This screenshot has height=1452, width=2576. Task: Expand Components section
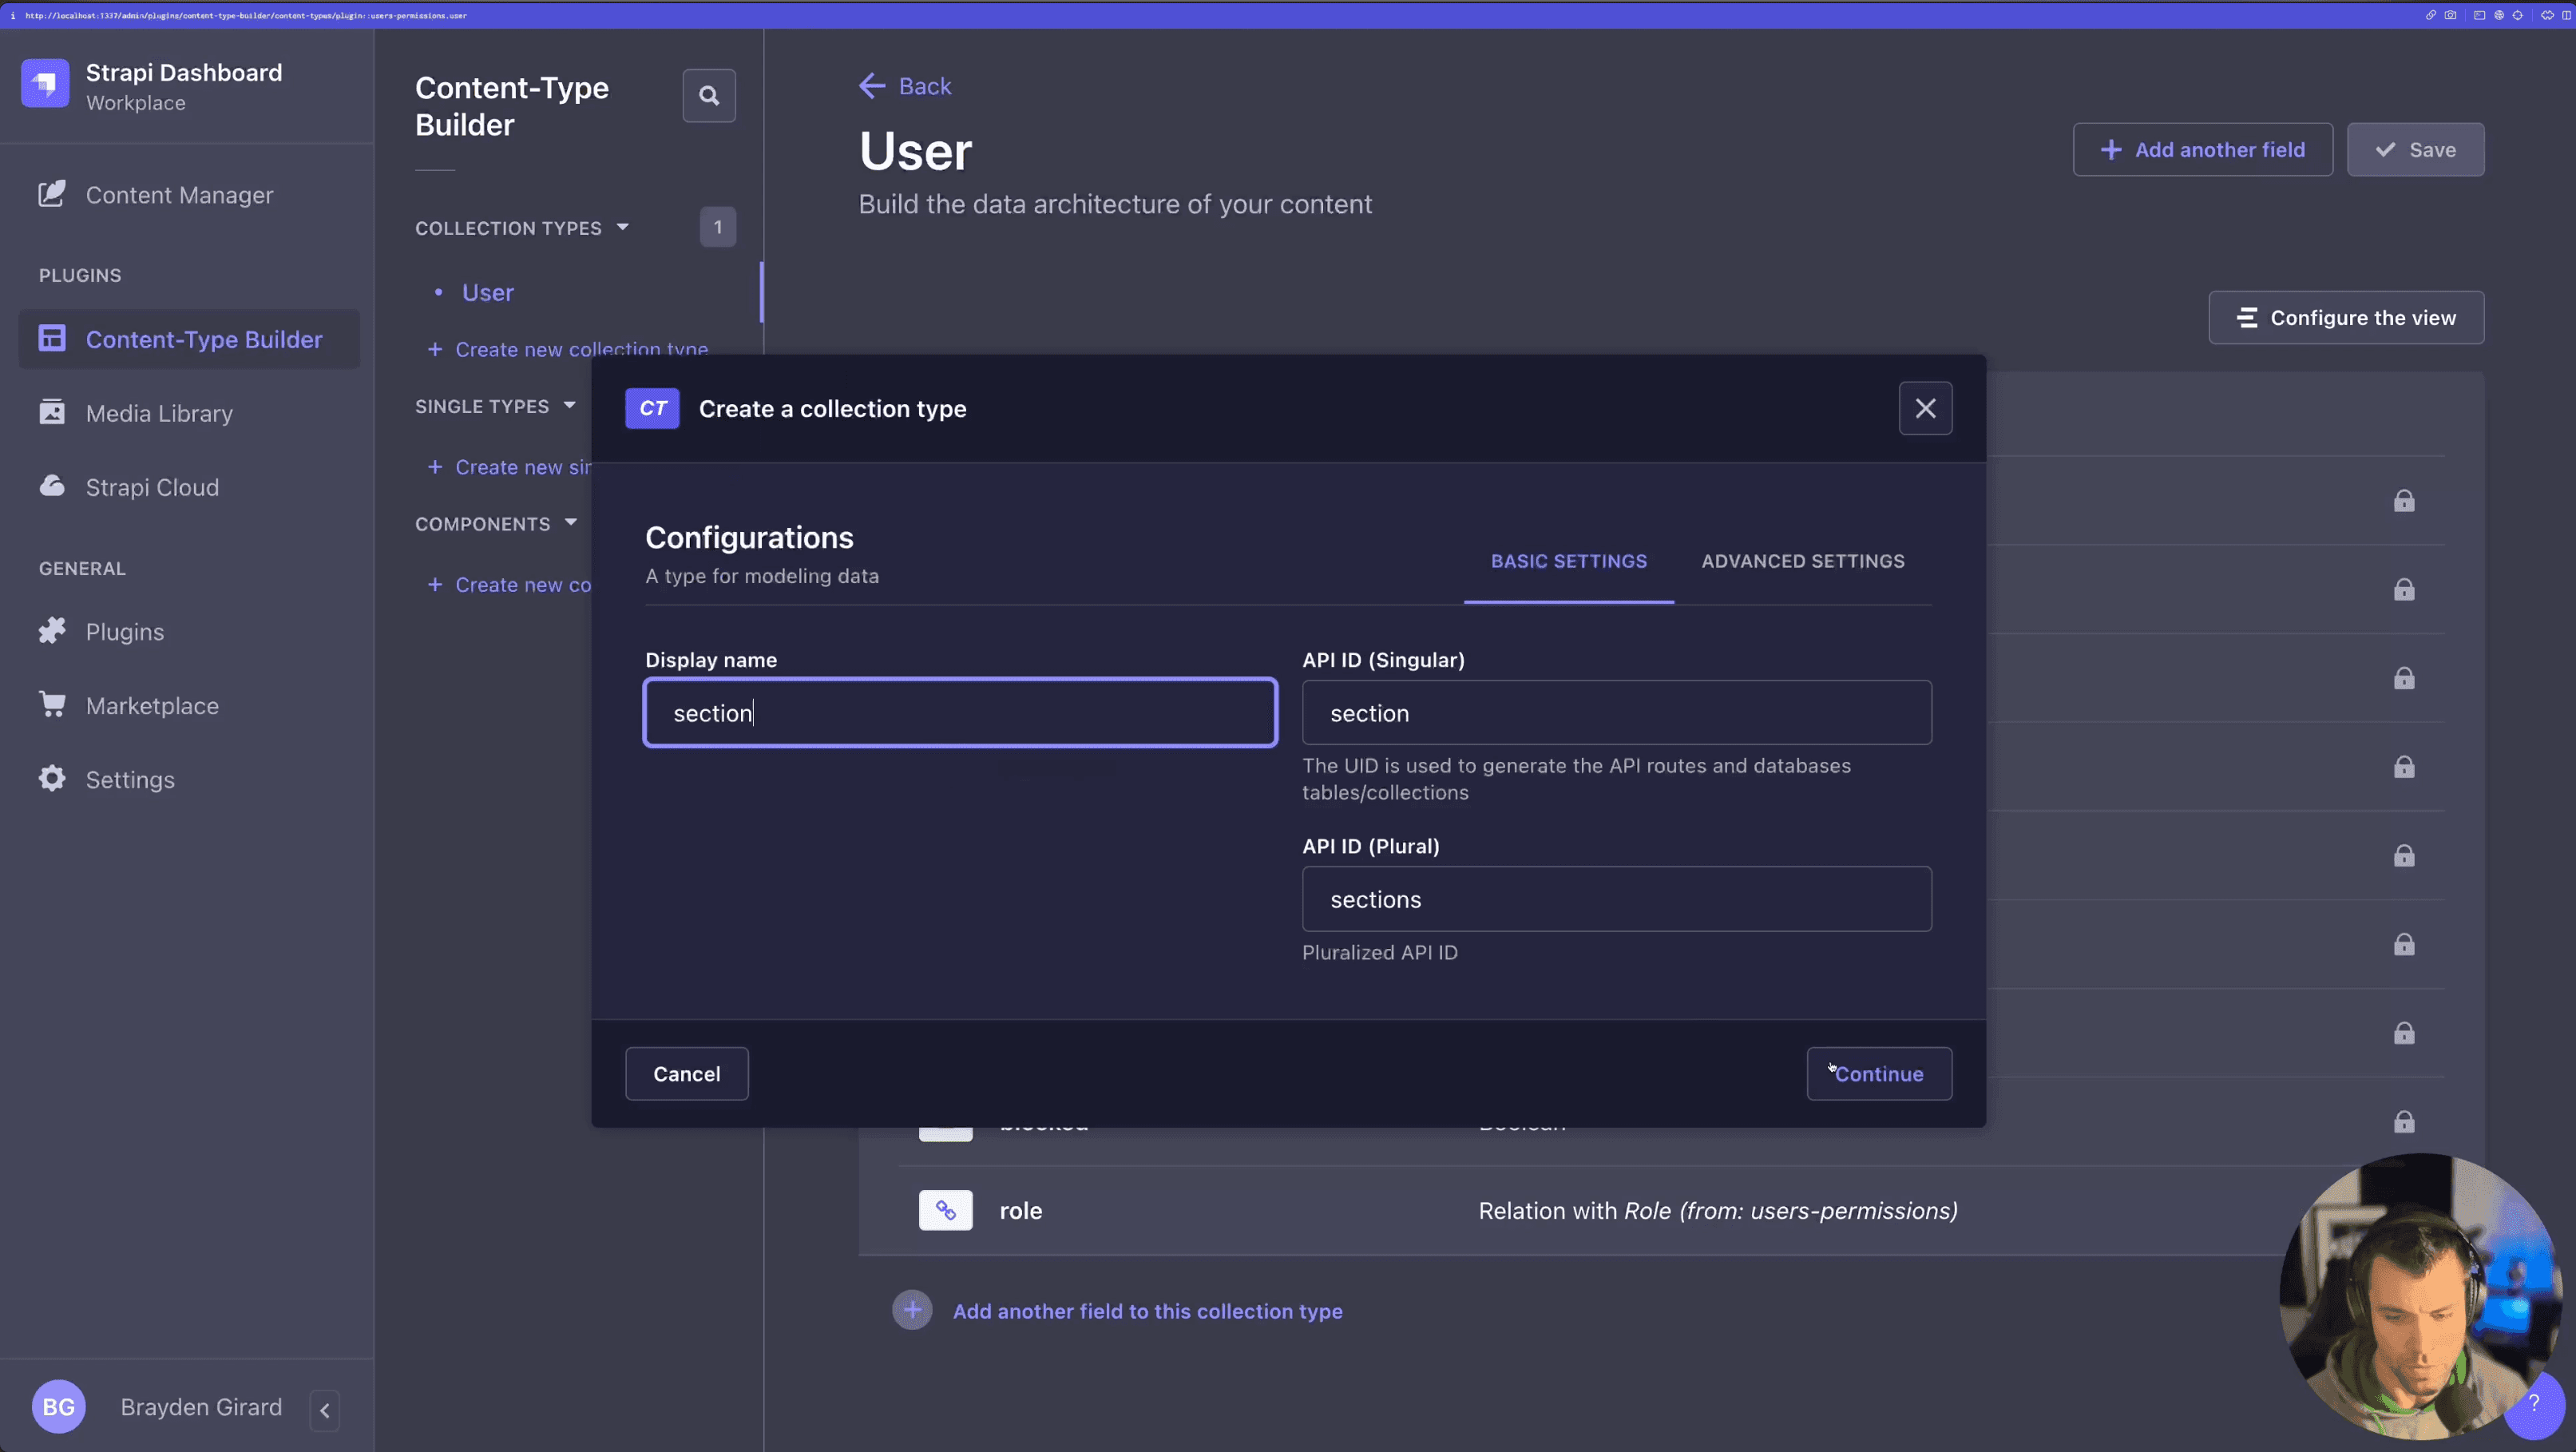[x=496, y=524]
